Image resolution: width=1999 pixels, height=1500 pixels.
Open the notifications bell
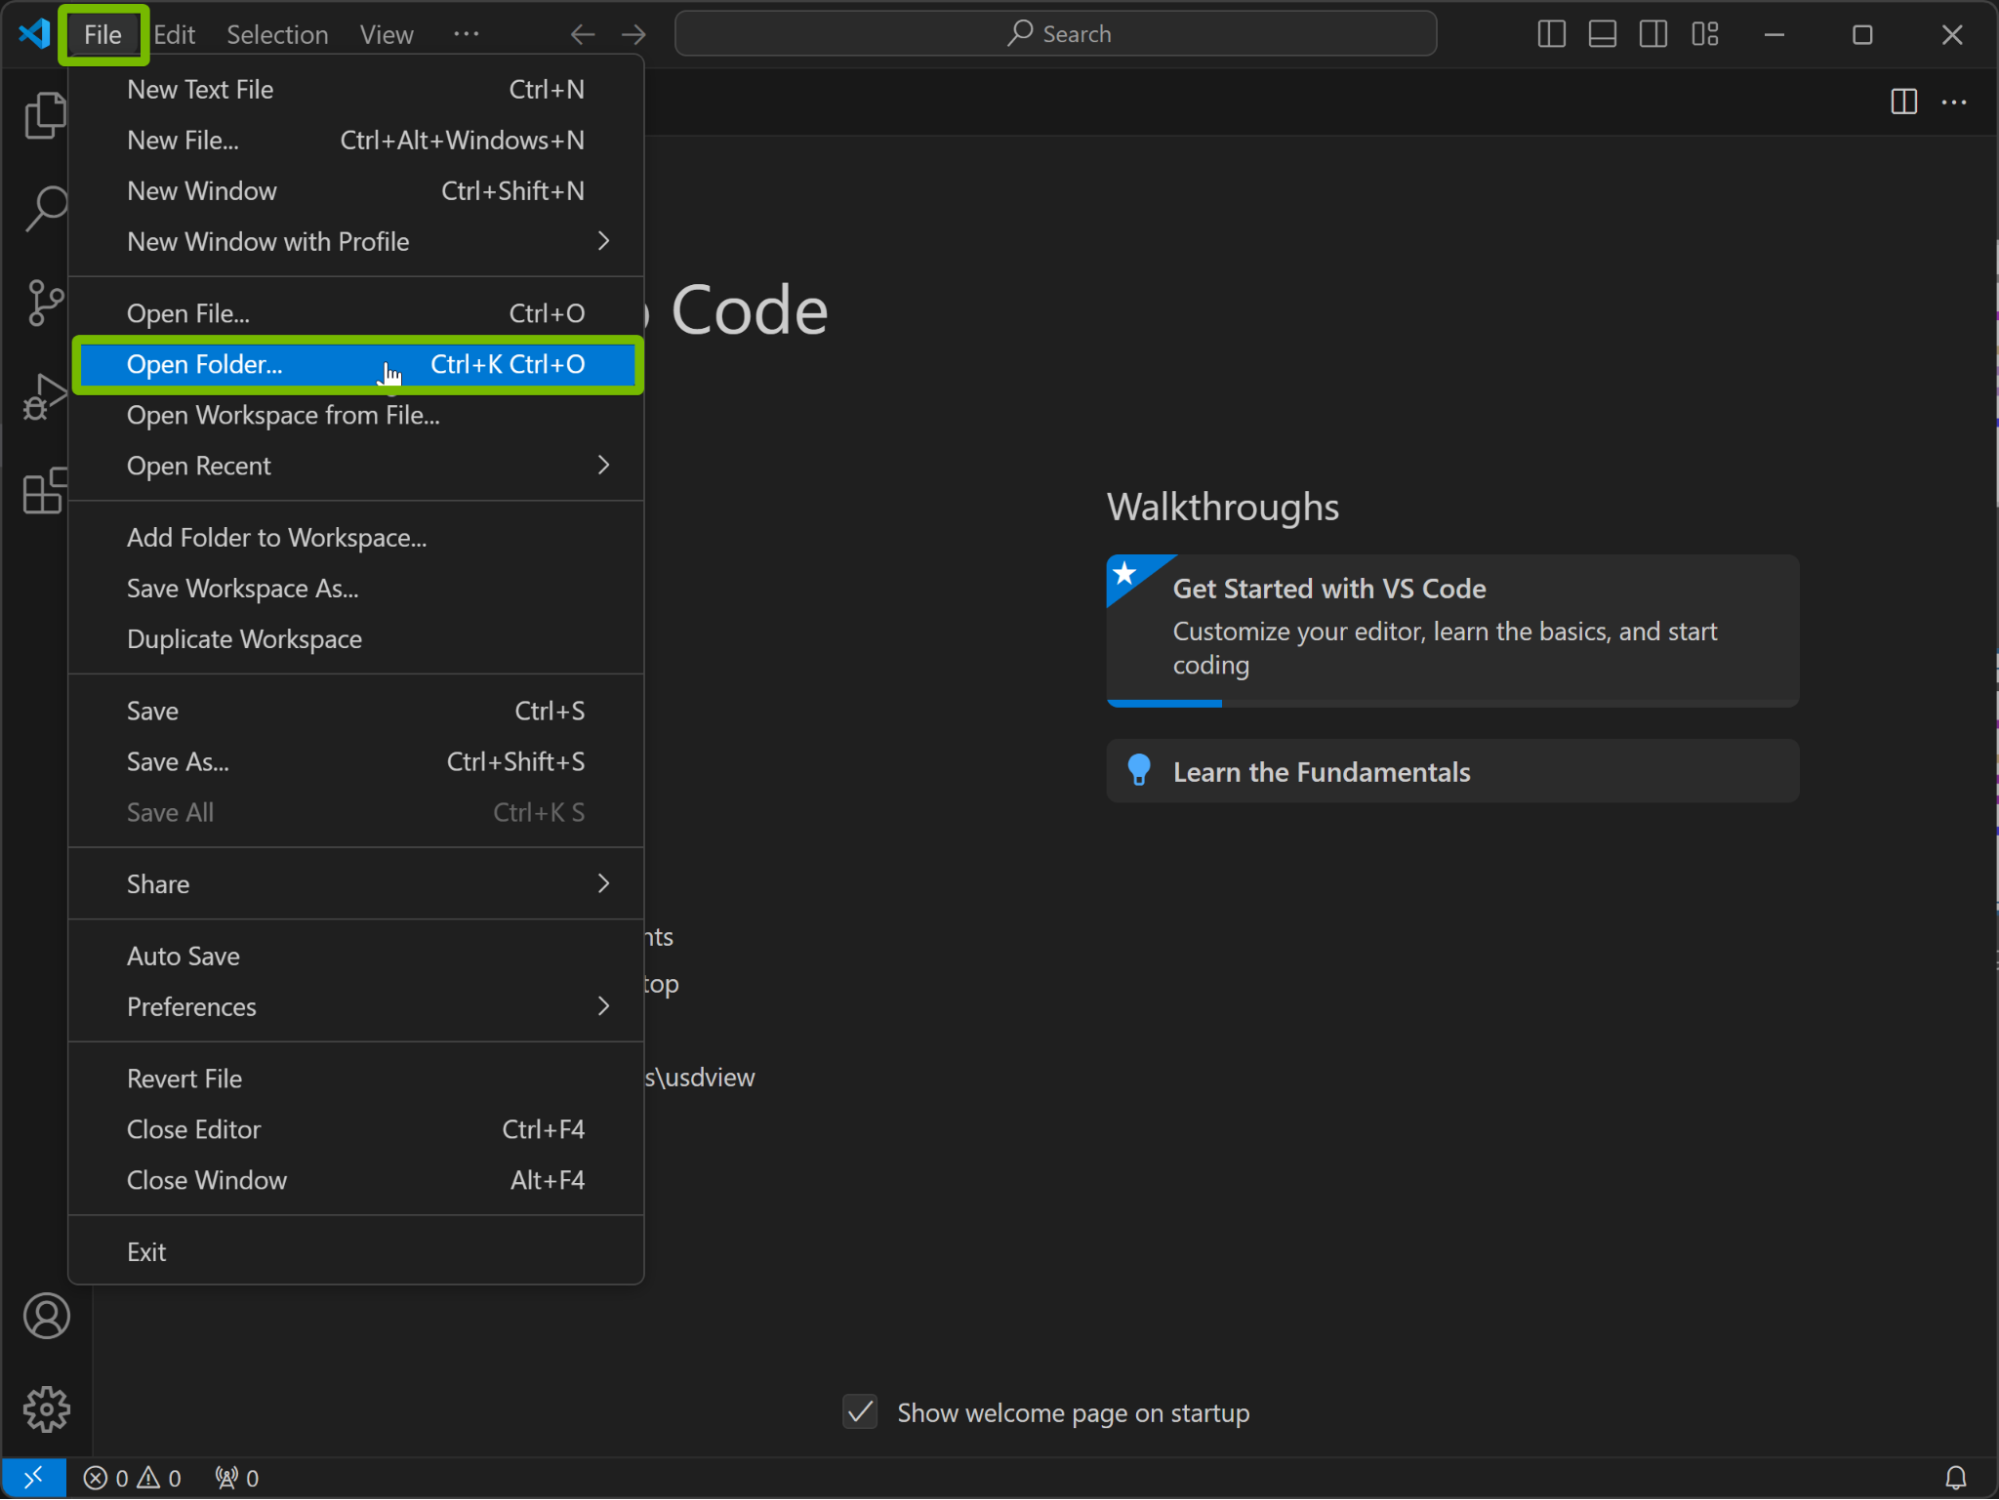tap(1955, 1478)
